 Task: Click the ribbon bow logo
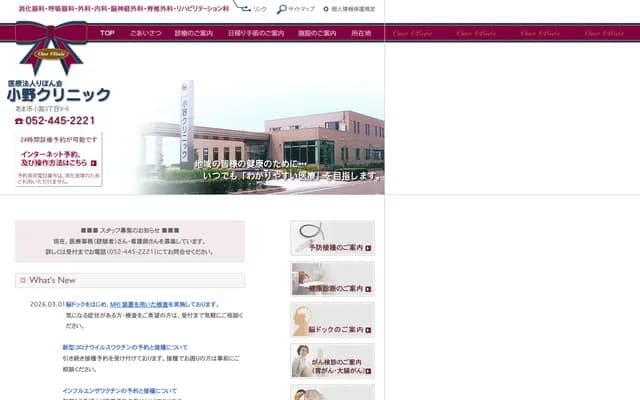click(51, 47)
